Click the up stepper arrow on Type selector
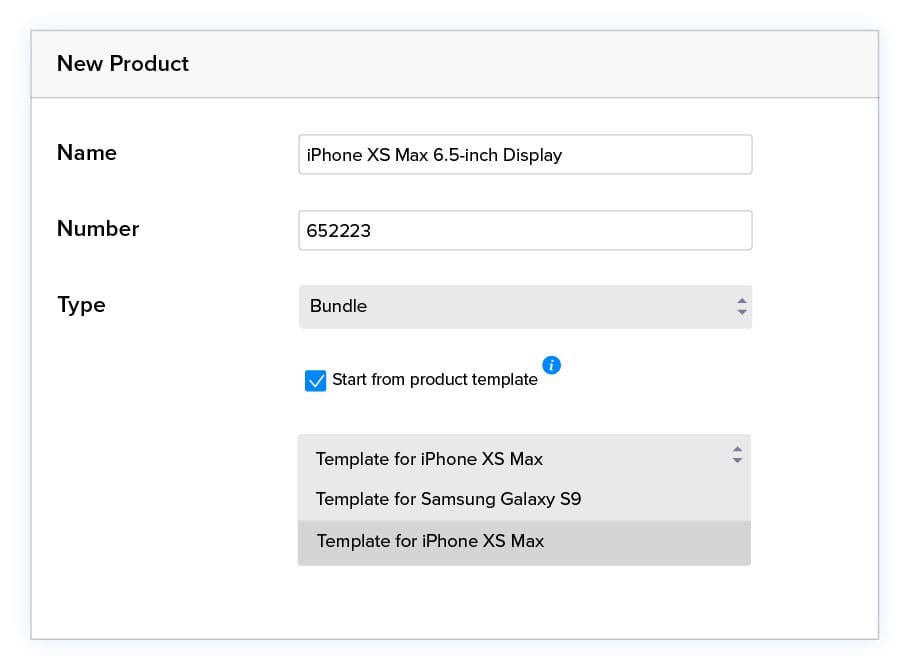909x669 pixels. [x=741, y=301]
